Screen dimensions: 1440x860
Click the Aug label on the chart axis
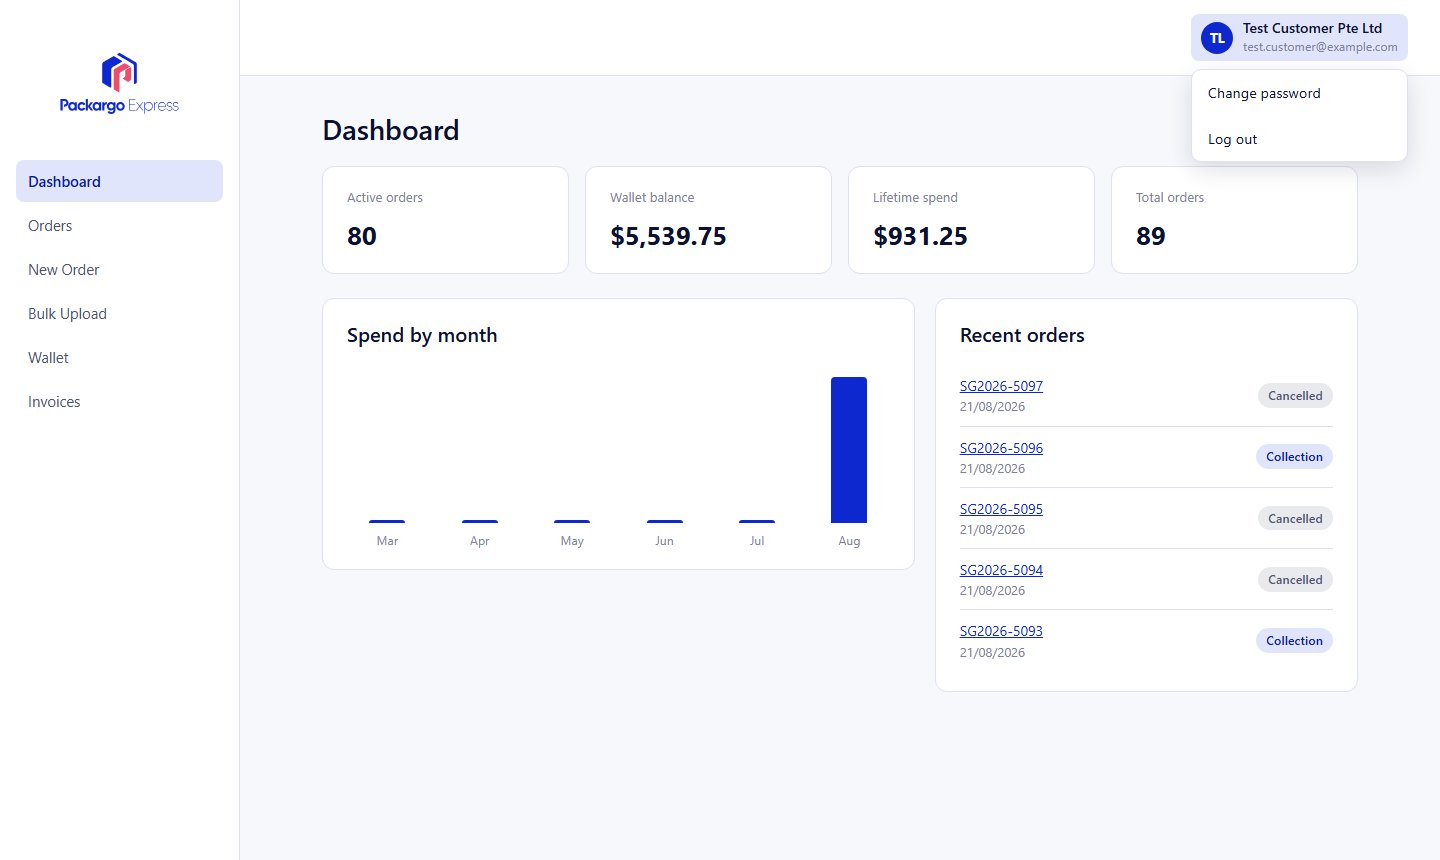tap(849, 541)
